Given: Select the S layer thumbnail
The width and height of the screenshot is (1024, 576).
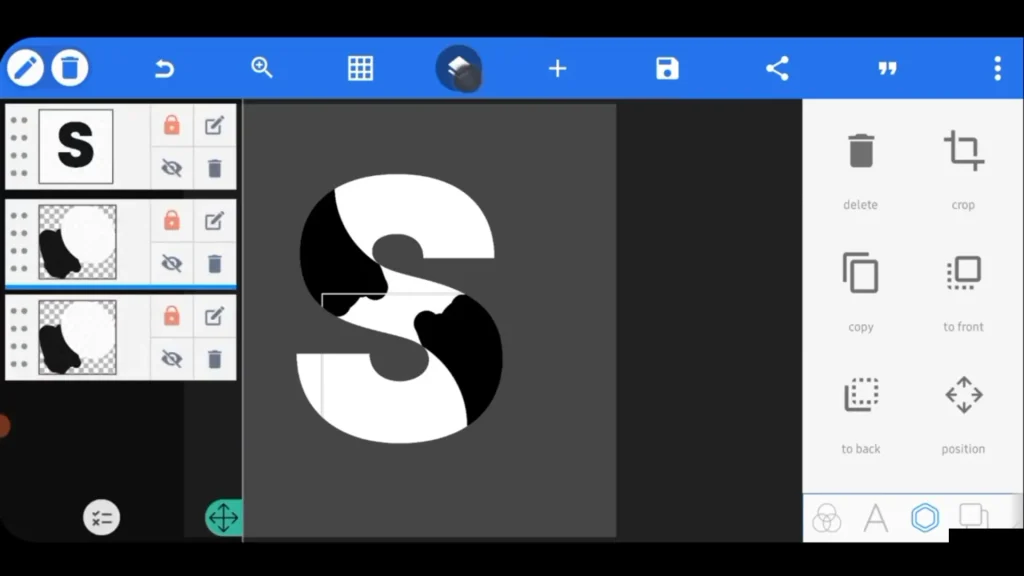Looking at the screenshot, I should 75,146.
